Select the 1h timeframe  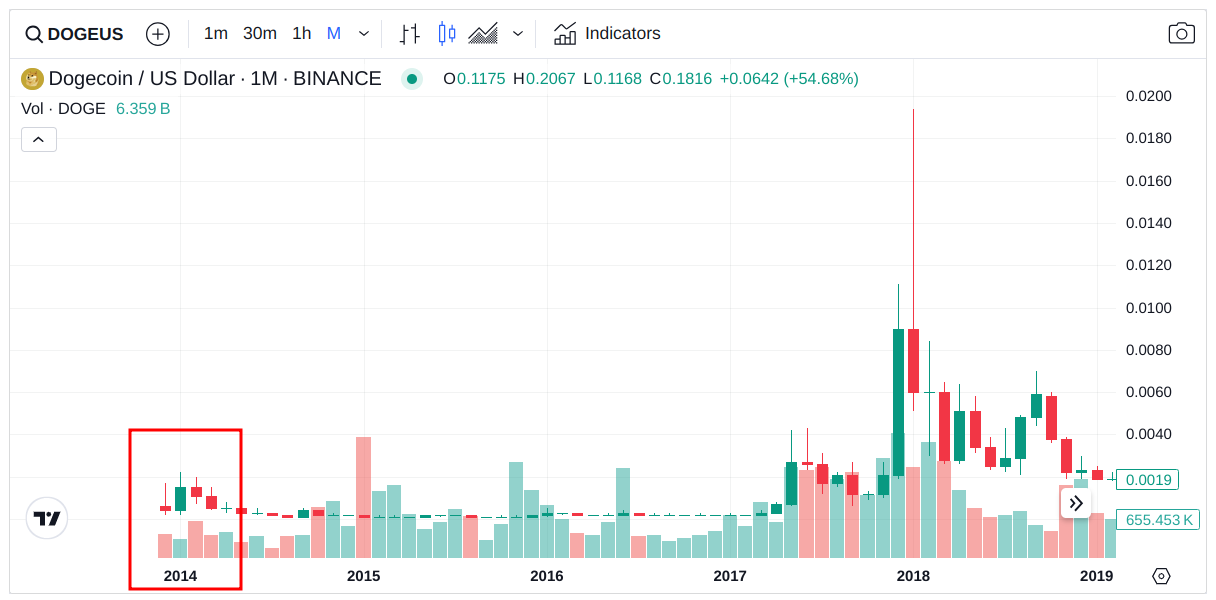tap(302, 33)
